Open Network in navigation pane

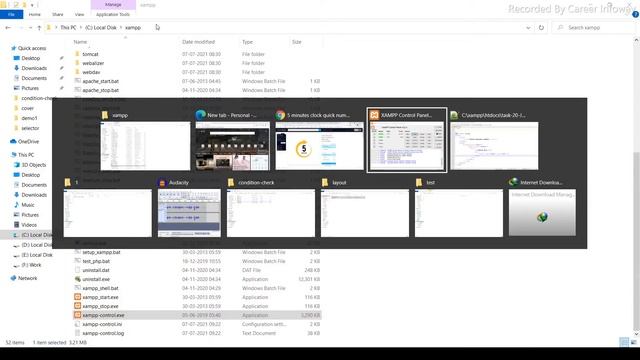[27, 278]
